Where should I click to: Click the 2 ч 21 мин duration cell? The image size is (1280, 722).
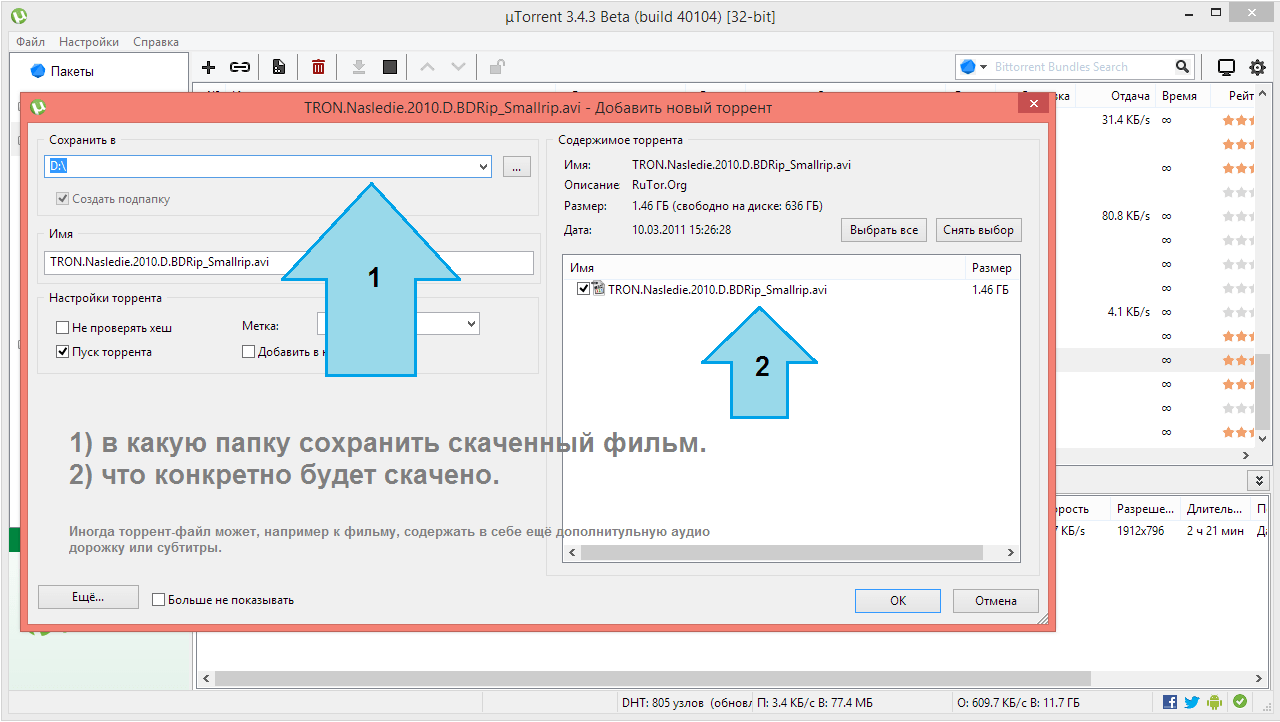point(1215,531)
